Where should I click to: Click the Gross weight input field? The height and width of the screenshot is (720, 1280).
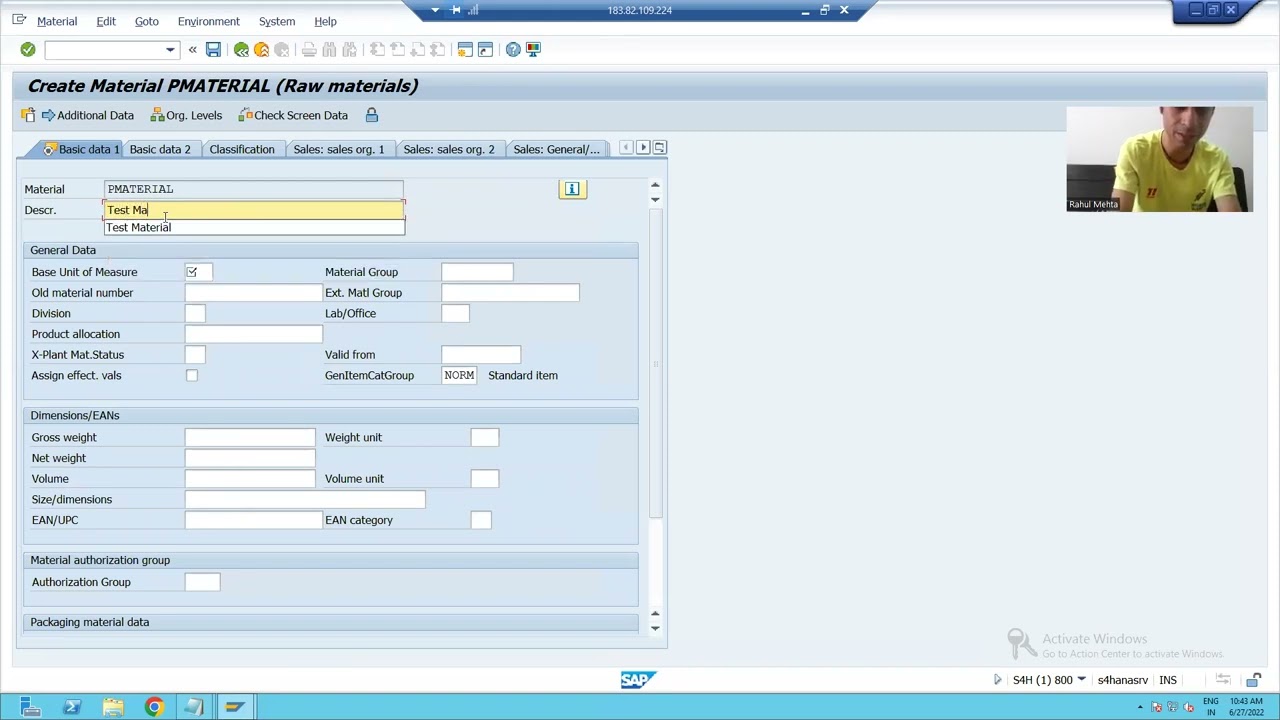pyautogui.click(x=250, y=437)
